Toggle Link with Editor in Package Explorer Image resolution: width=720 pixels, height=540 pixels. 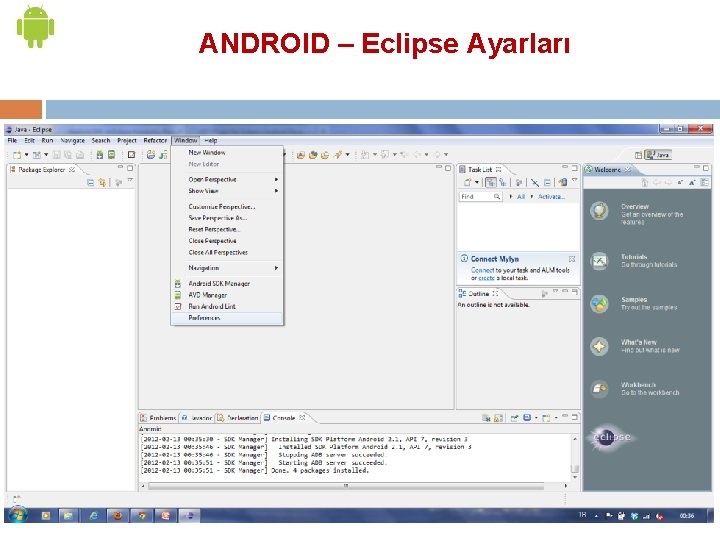click(x=102, y=182)
